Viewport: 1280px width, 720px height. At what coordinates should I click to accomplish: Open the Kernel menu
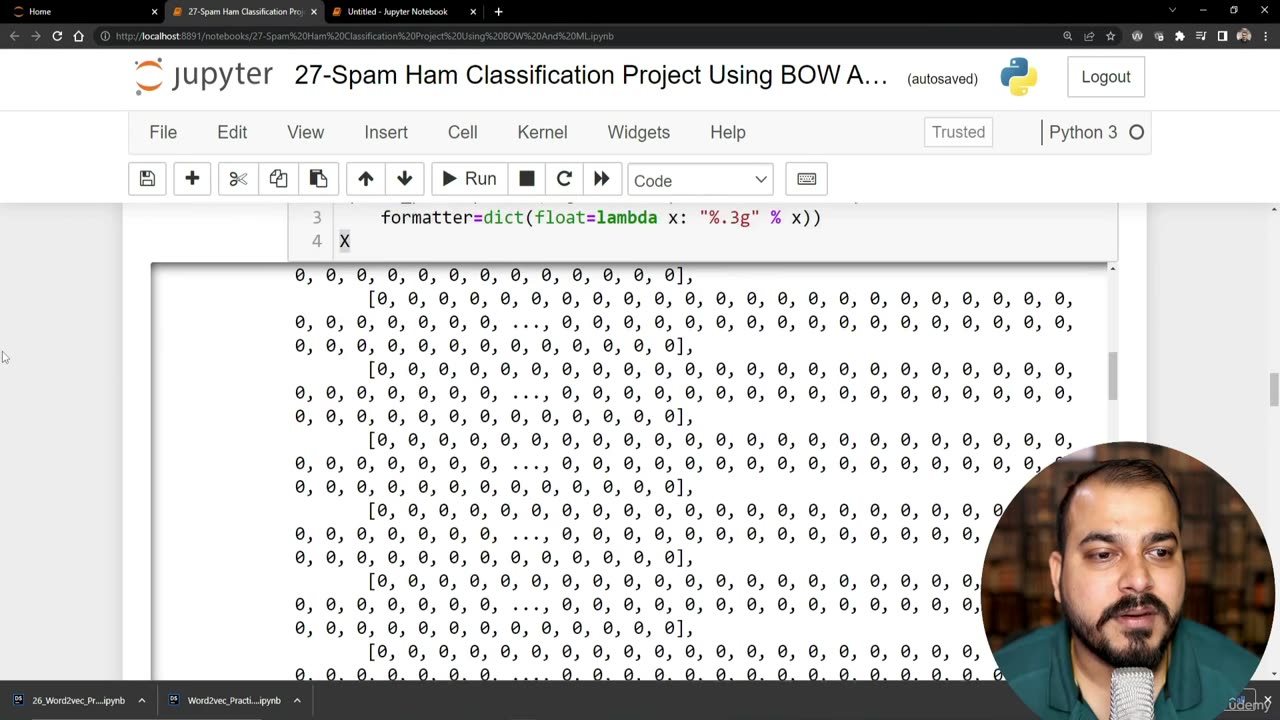point(542,132)
